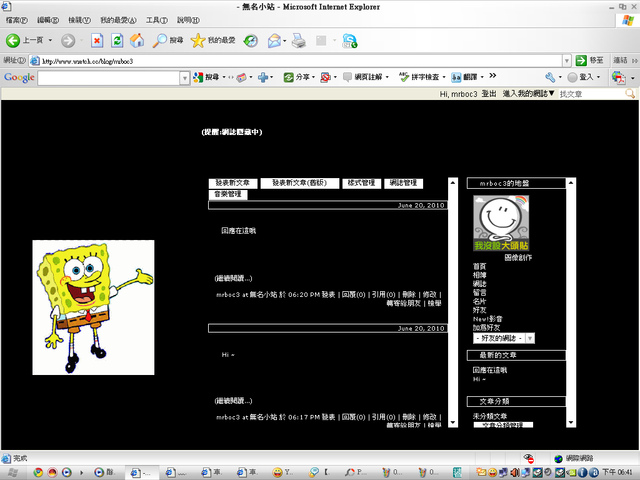Click the green Go arrow button
Image resolution: width=640 pixels, height=480 pixels.
(581, 60)
